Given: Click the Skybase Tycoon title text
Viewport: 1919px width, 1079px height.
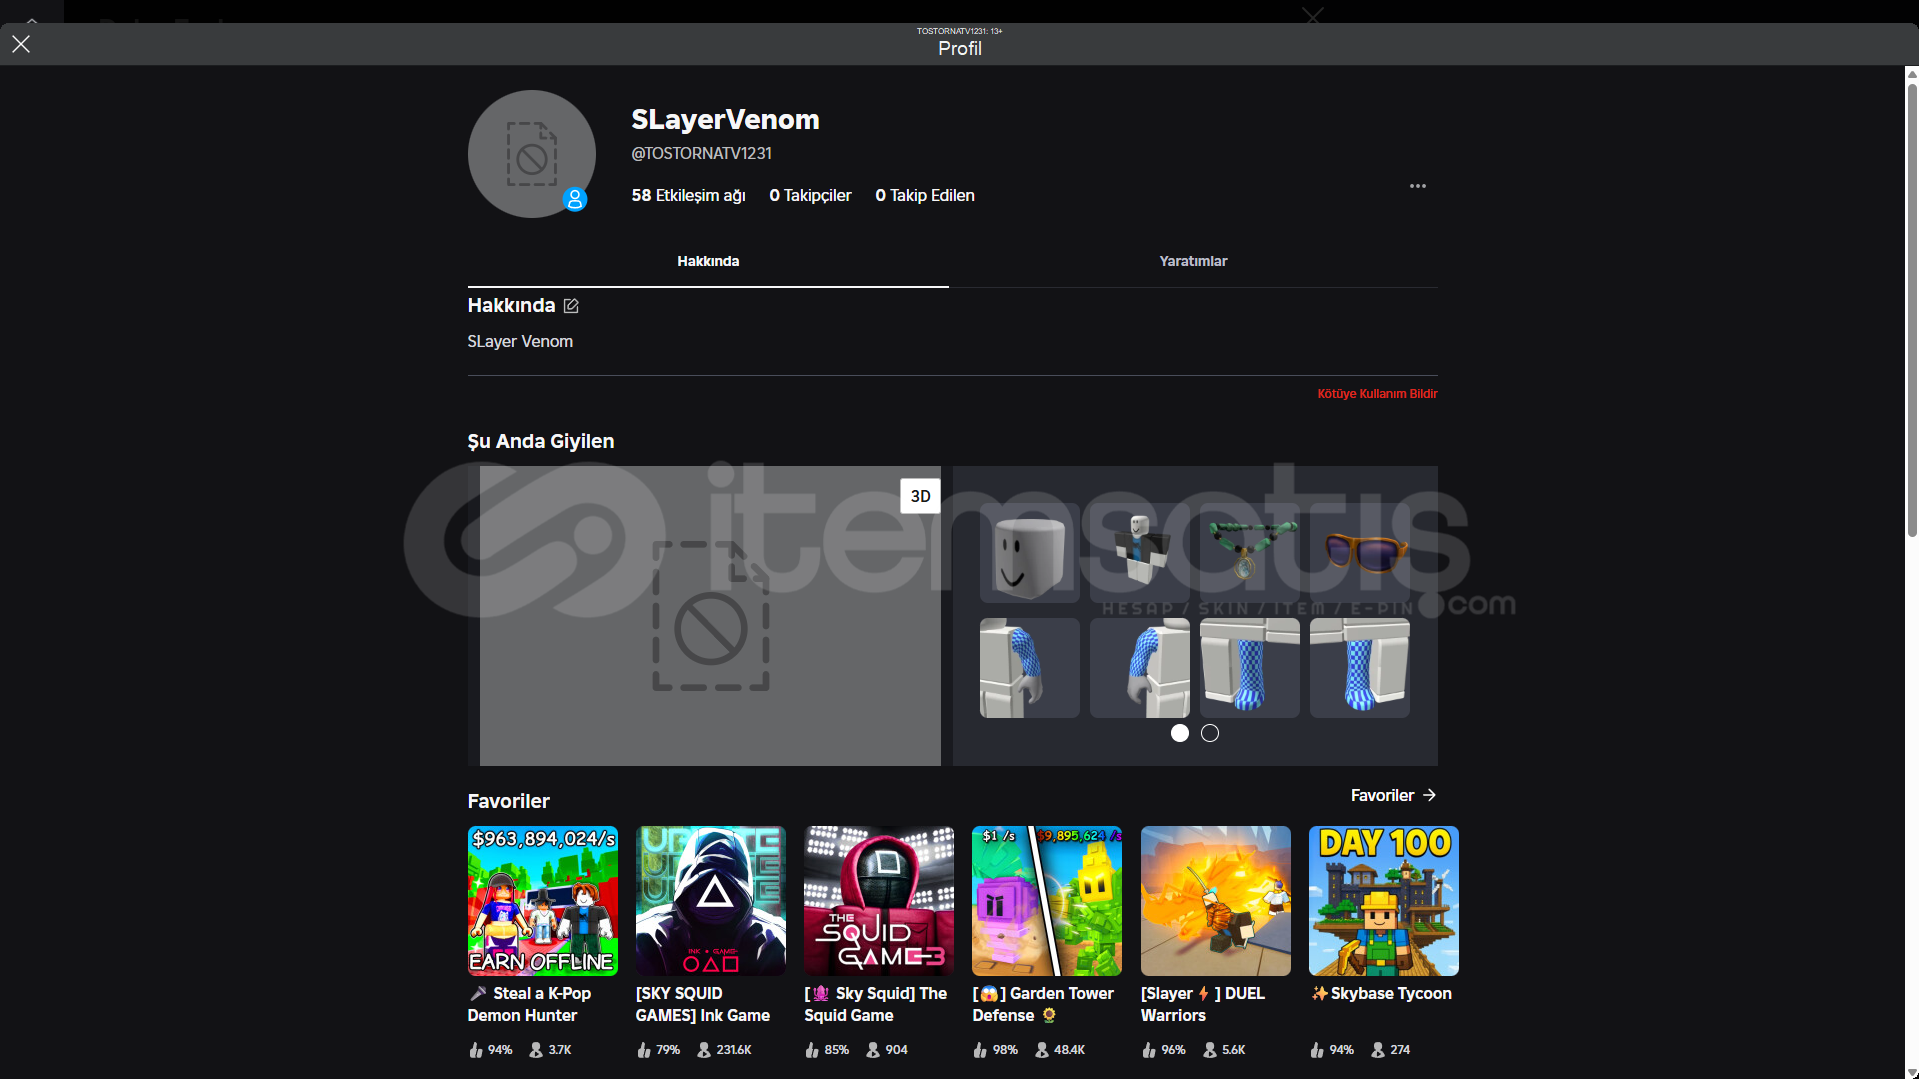Looking at the screenshot, I should click(1382, 993).
